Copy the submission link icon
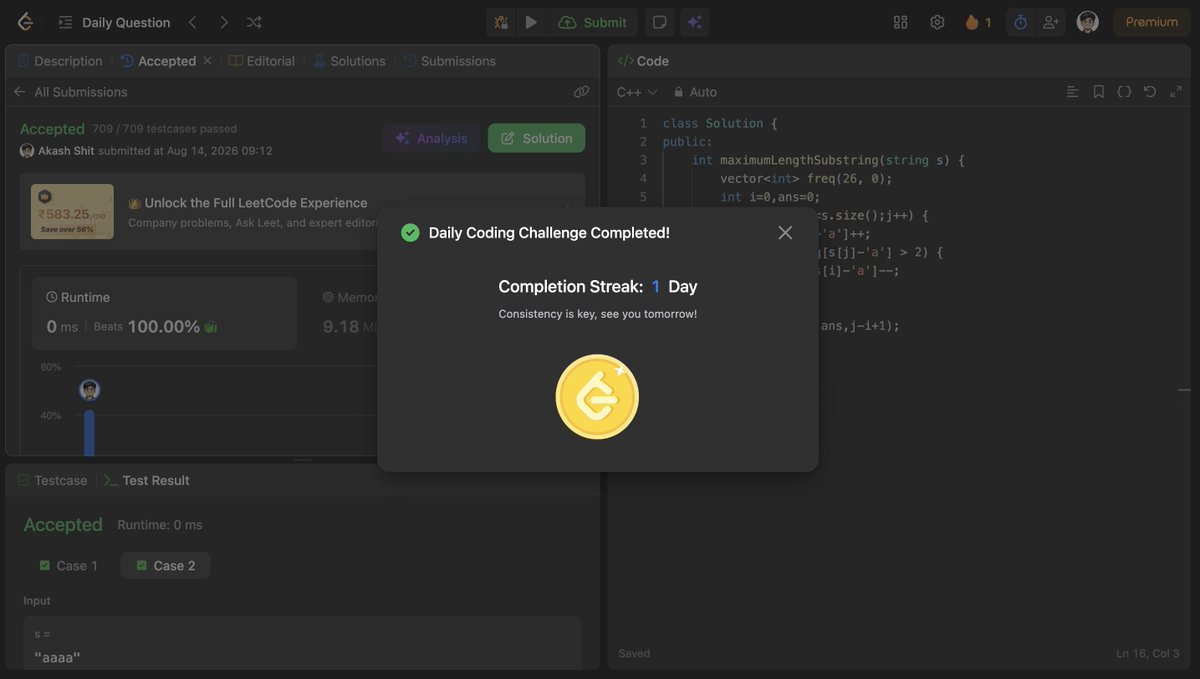1200x679 pixels. [581, 92]
